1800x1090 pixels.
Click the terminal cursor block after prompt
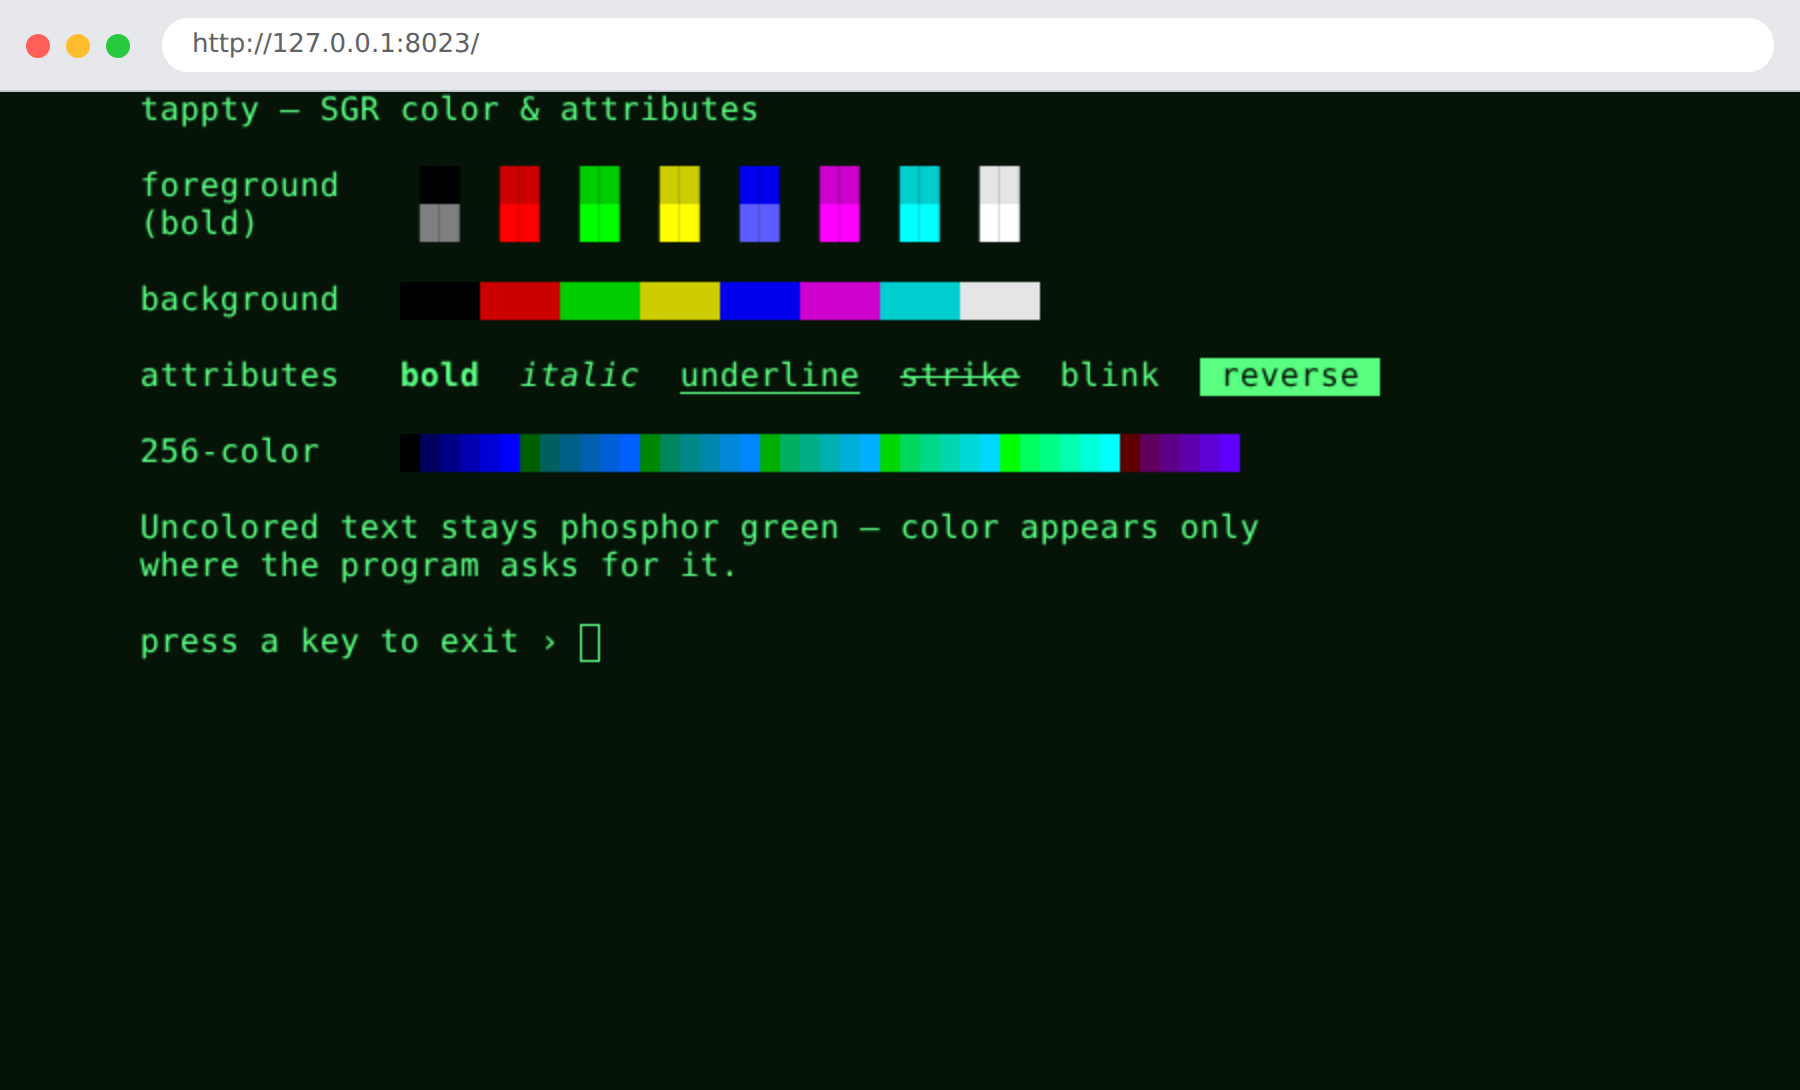[590, 643]
